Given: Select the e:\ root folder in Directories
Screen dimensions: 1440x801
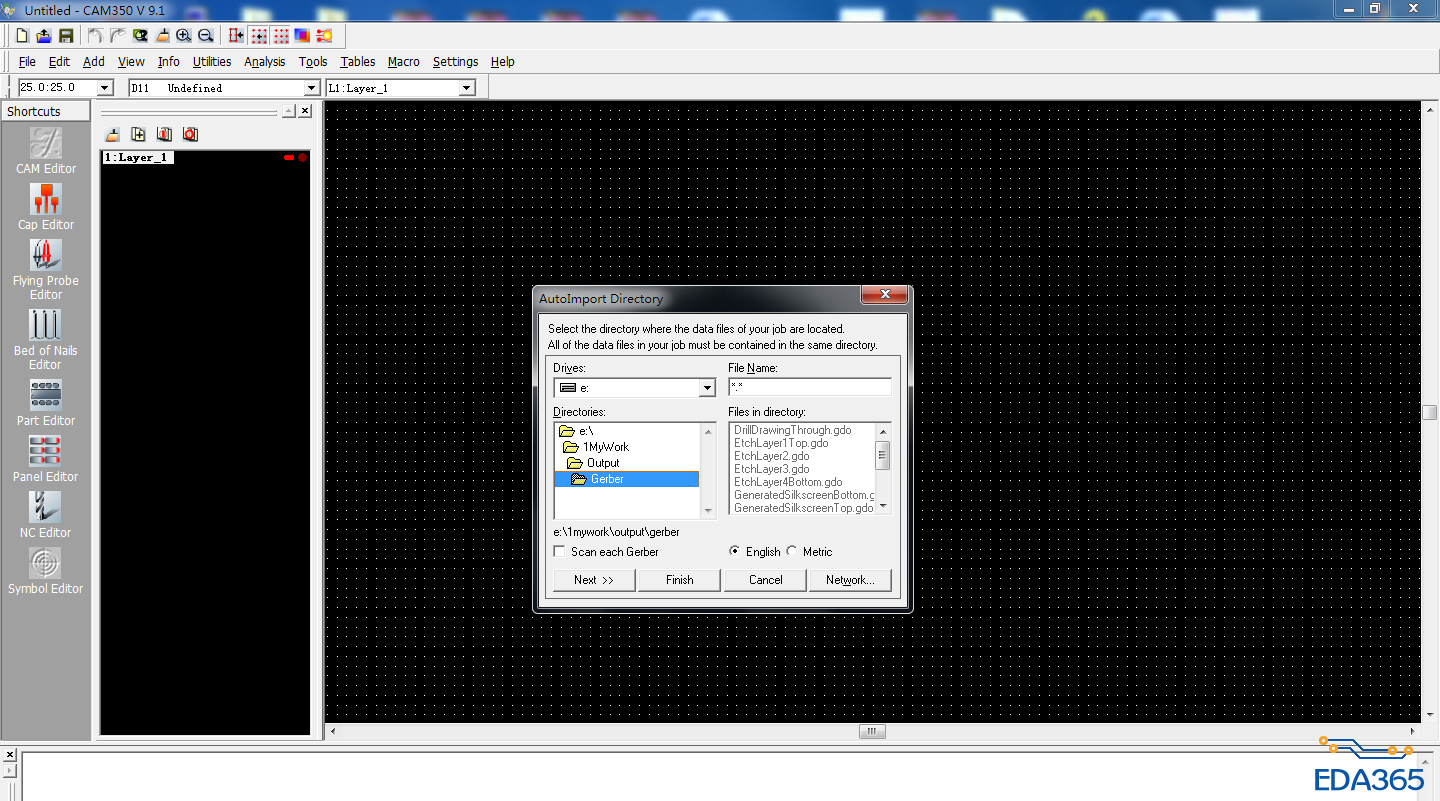Looking at the screenshot, I should (x=576, y=431).
